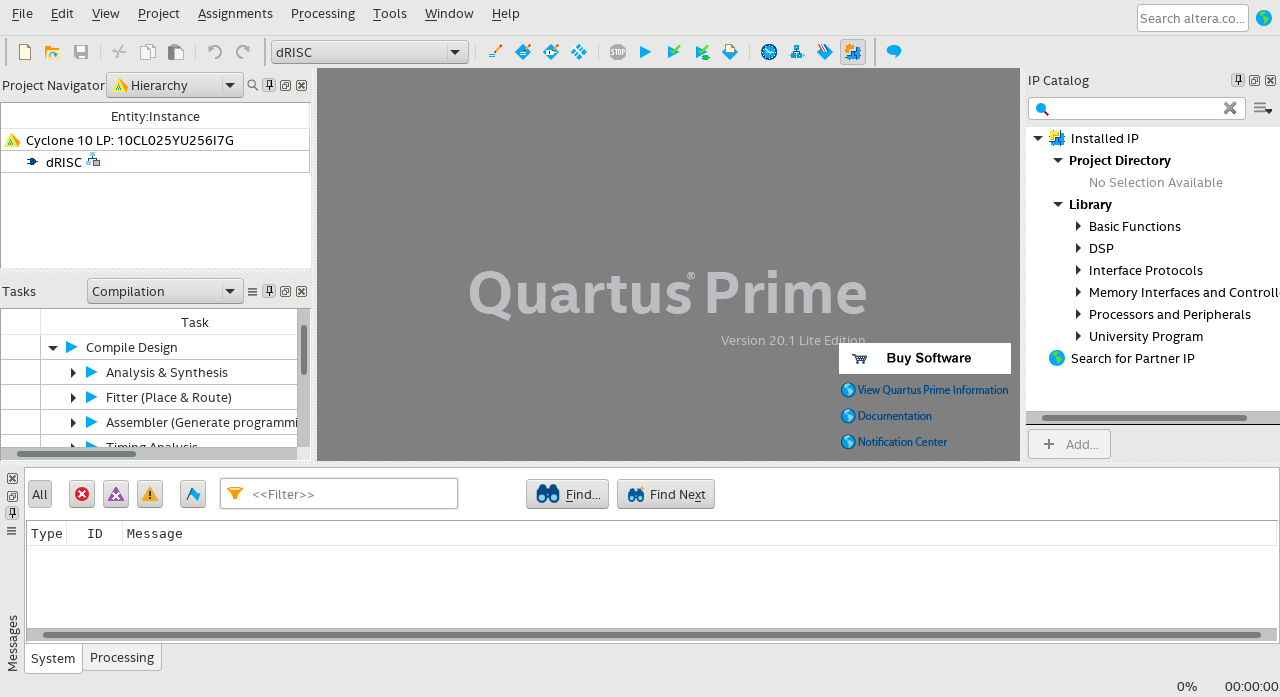Screen dimensions: 1280x697
Task: Click the New file toolbar icon
Action: (x=25, y=52)
